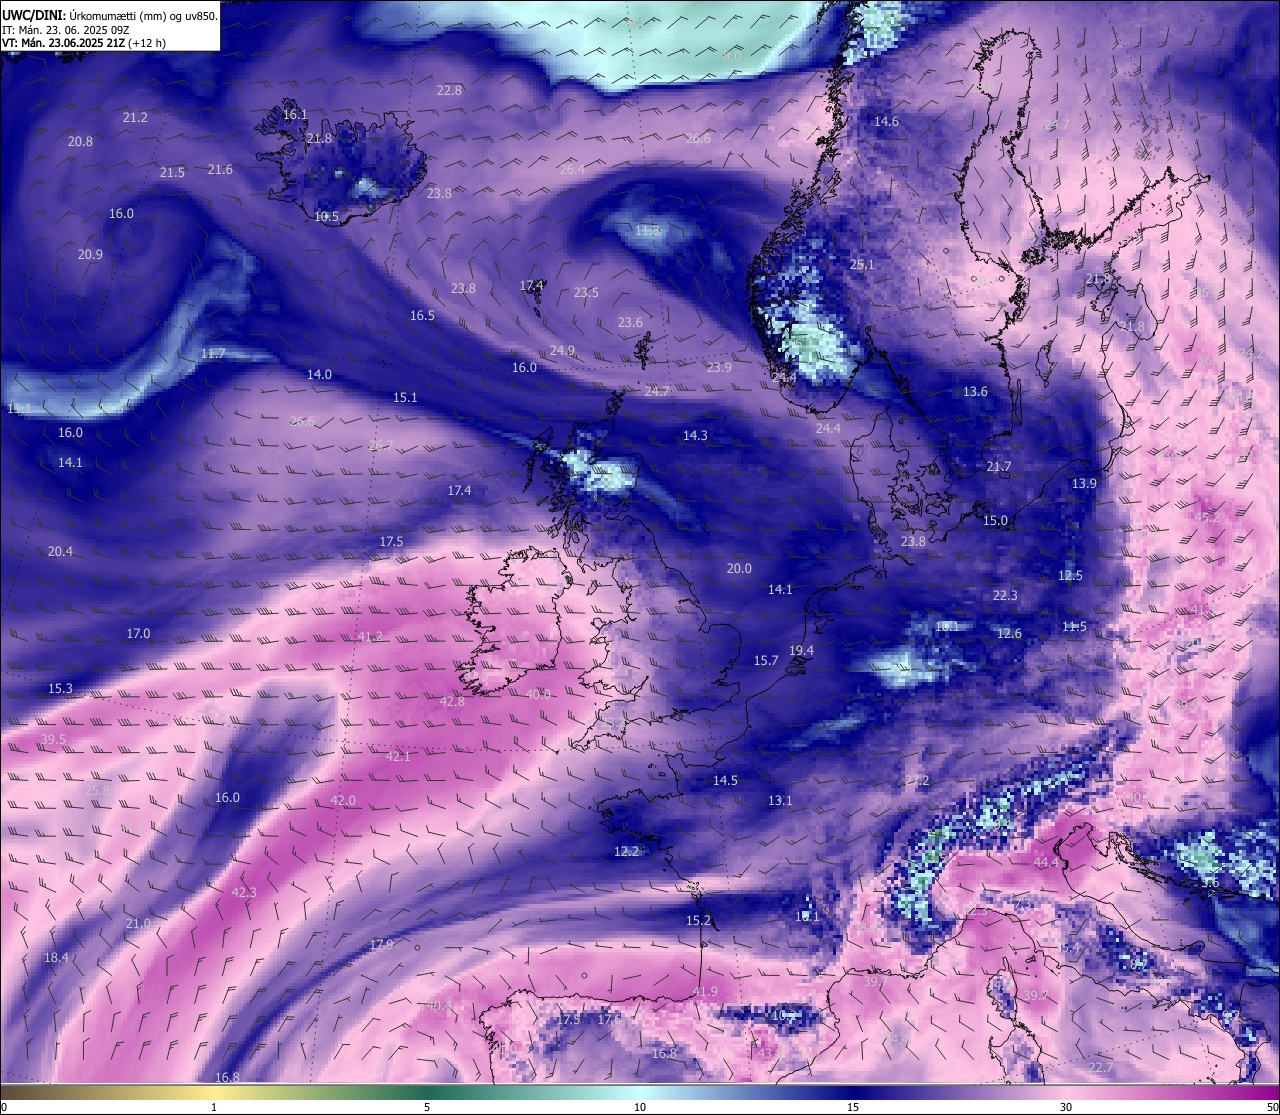Click the '15.3' map value

click(60, 689)
